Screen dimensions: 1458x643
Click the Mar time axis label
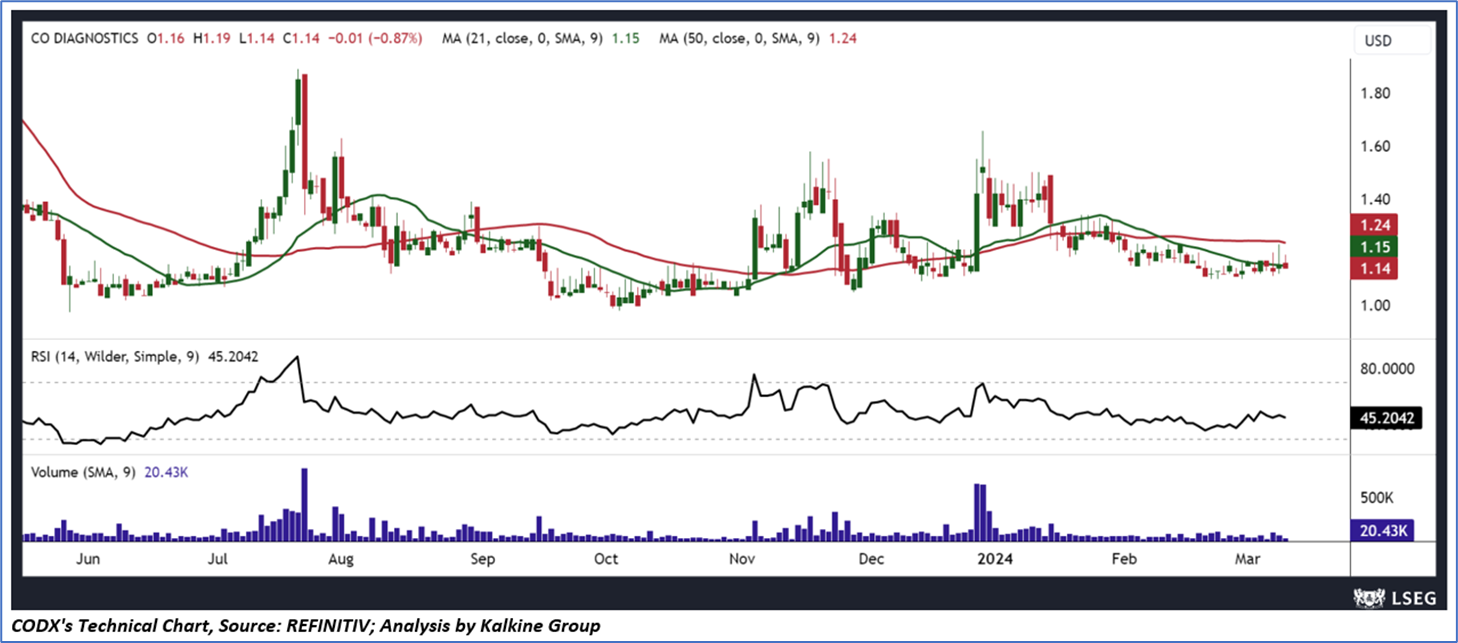pyautogui.click(x=1247, y=559)
